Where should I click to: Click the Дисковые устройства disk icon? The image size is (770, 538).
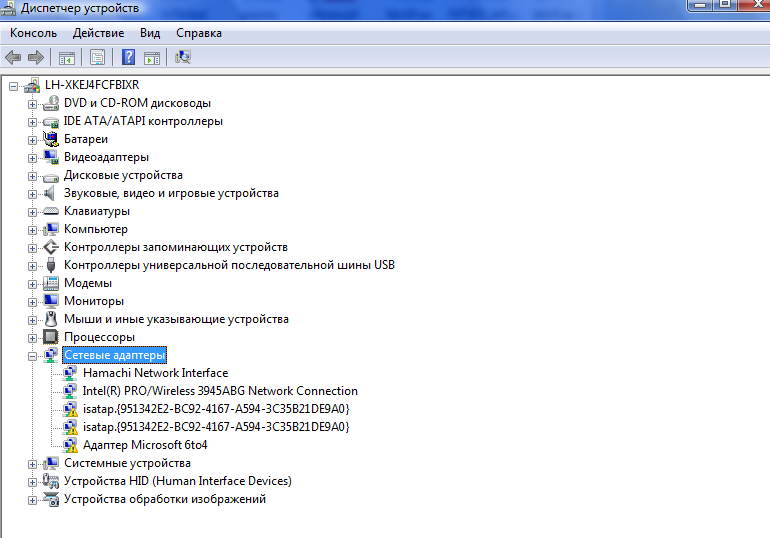coord(51,177)
